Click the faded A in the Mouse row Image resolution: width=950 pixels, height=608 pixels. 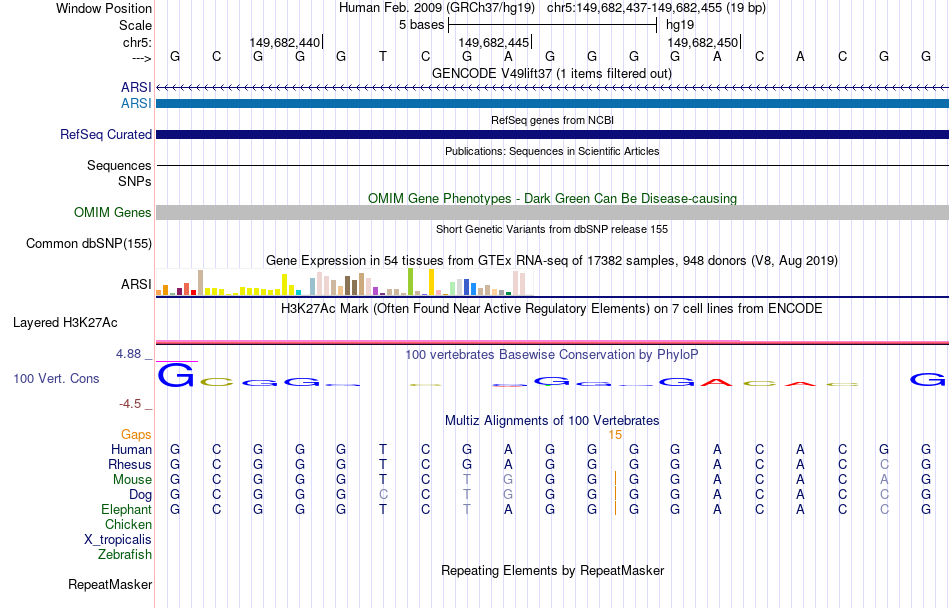(x=884, y=480)
